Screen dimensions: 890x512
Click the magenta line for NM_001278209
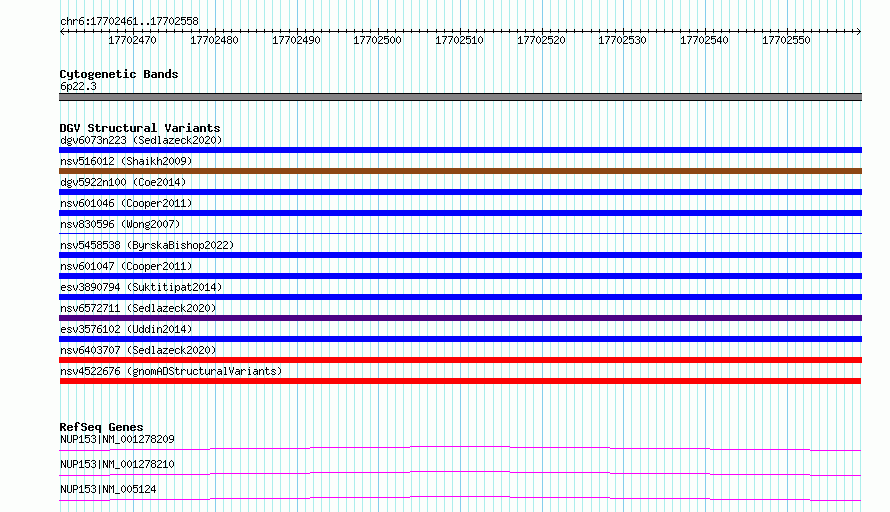(x=460, y=448)
